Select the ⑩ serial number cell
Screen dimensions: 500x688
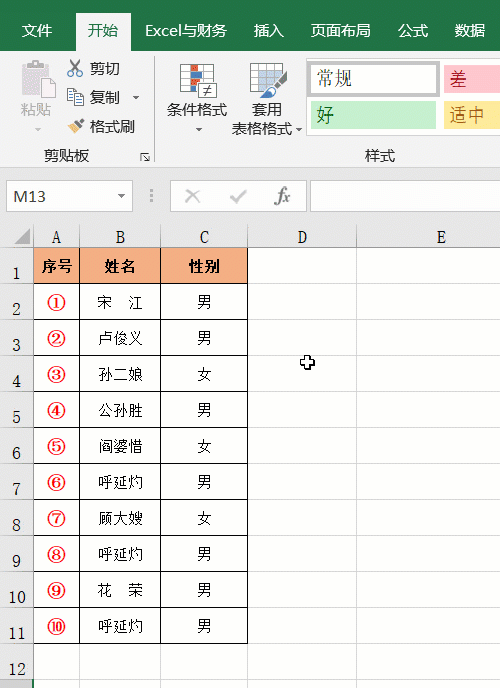click(x=57, y=626)
